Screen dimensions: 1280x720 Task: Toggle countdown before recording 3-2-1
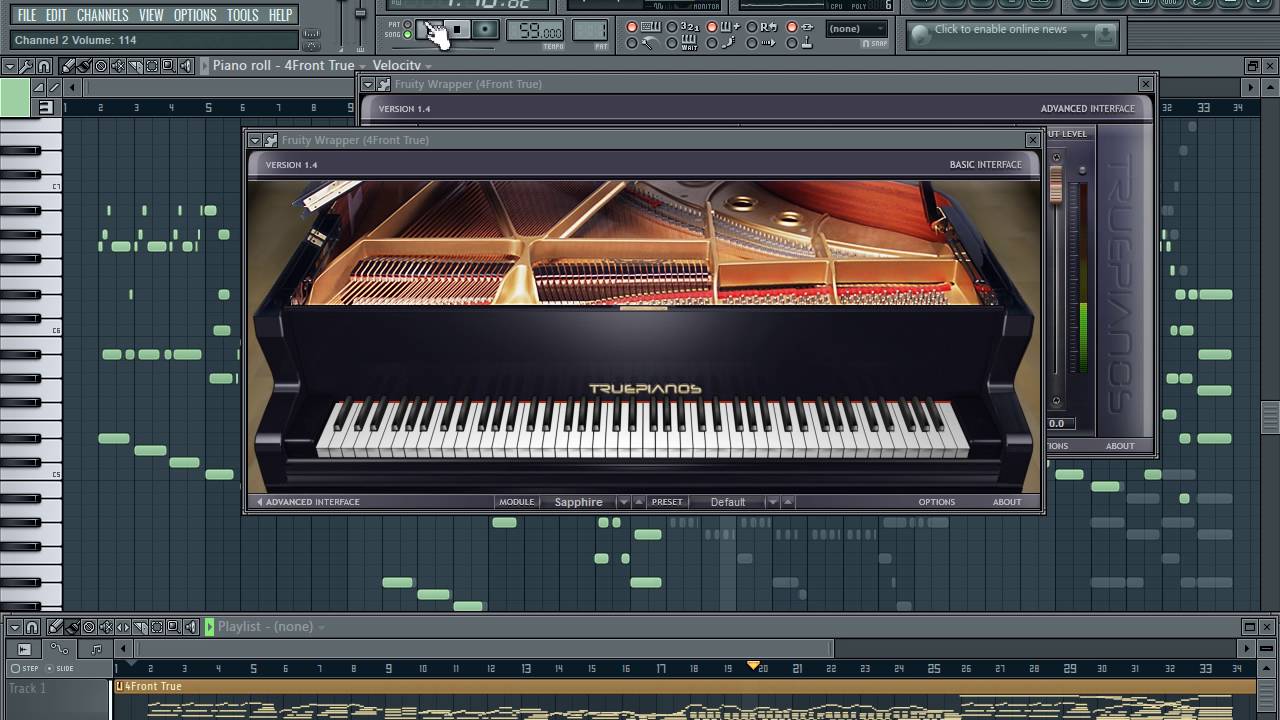[672, 27]
